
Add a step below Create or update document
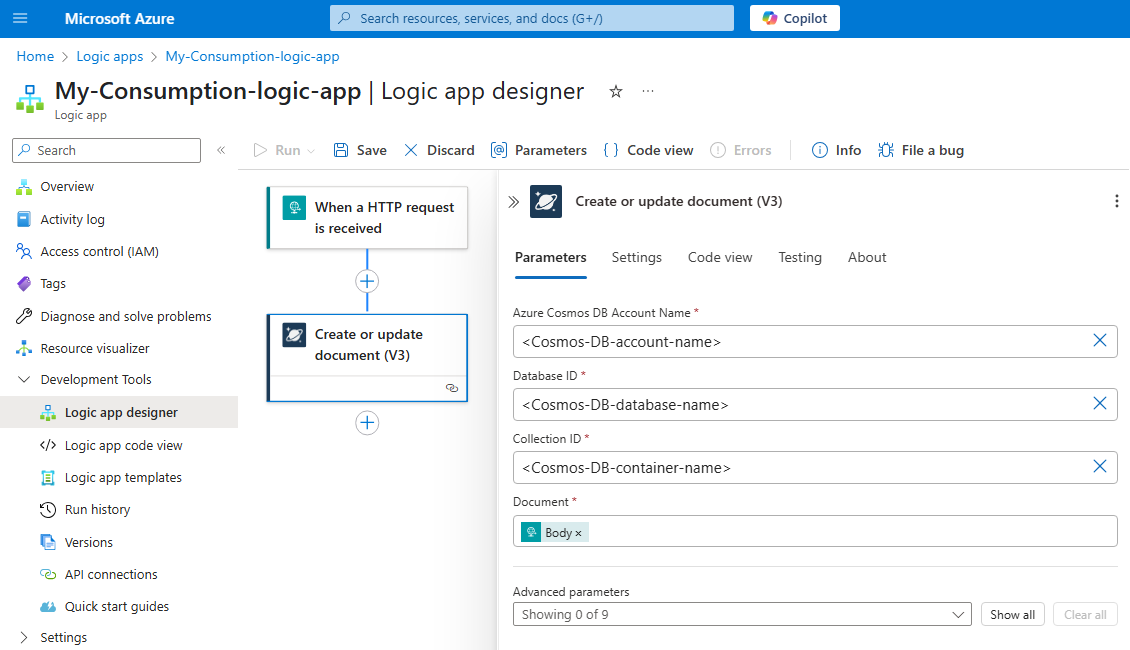[x=367, y=423]
